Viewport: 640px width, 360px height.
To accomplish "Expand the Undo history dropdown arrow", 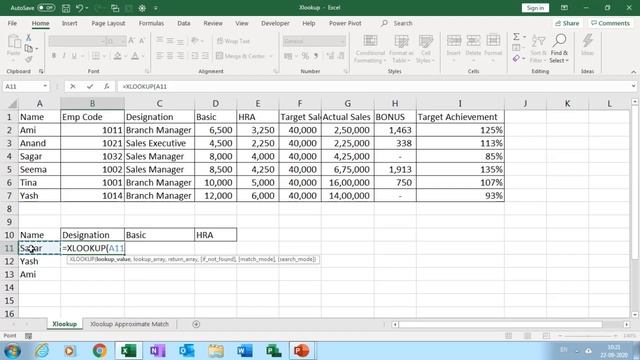I will [87, 8].
